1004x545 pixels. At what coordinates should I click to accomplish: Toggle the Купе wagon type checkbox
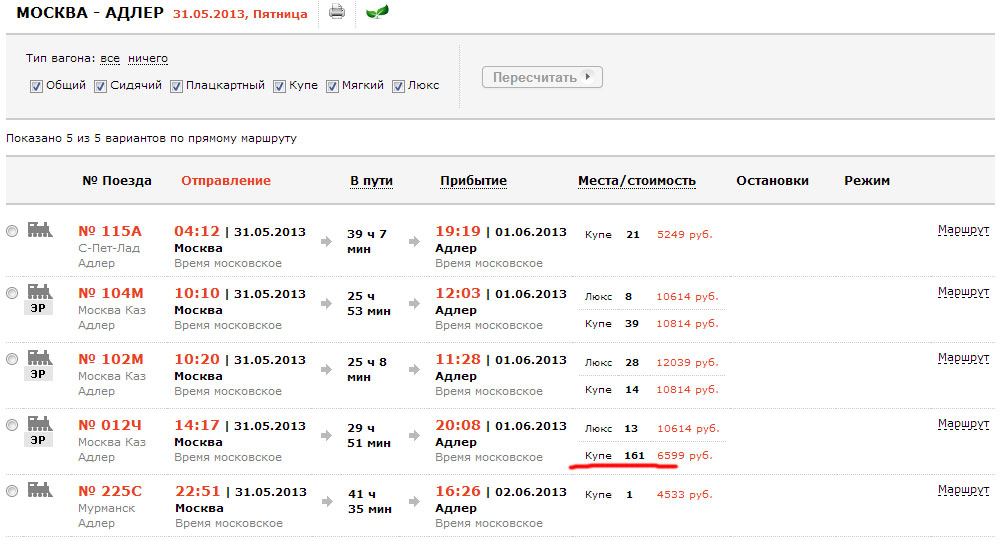click(x=280, y=86)
